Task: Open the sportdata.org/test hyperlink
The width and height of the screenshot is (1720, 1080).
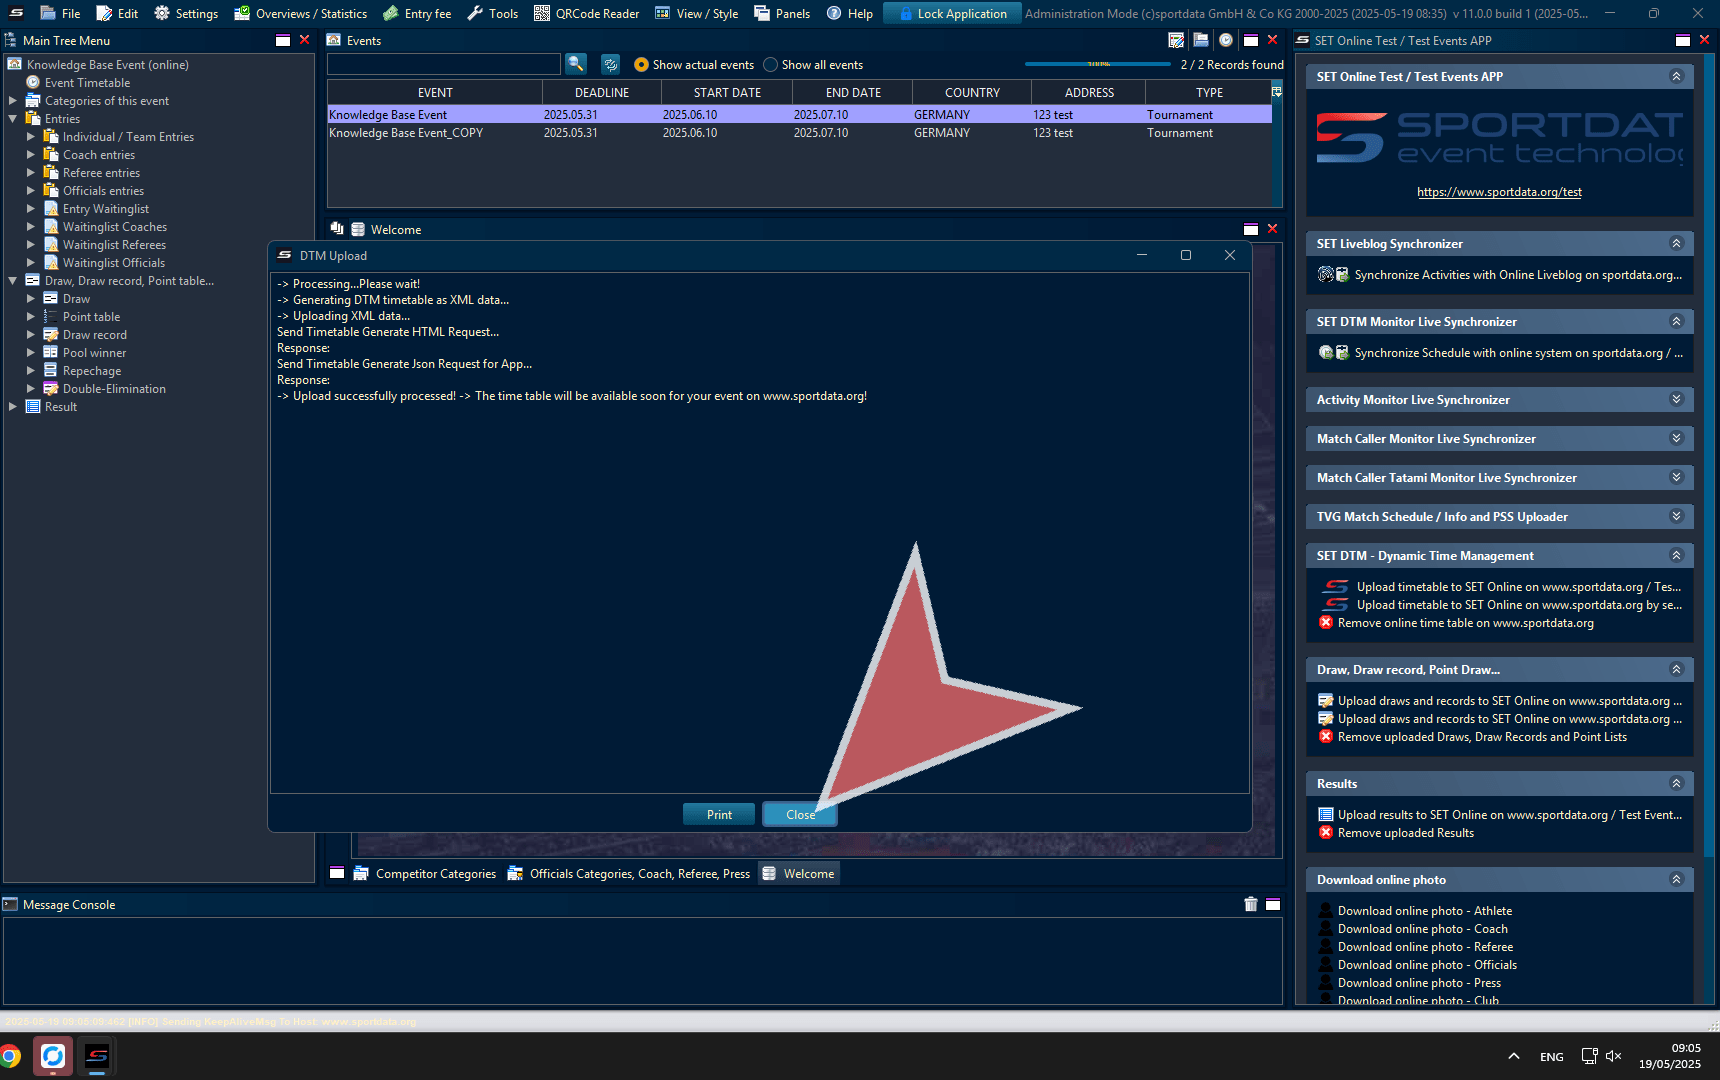Action: tap(1499, 192)
